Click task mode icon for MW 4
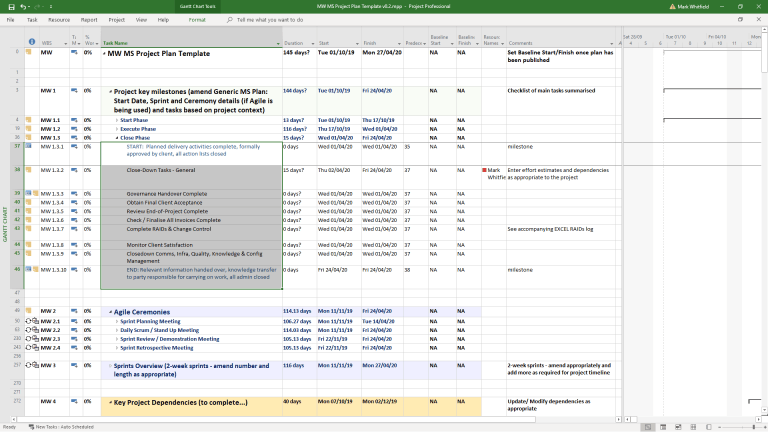The image size is (768, 432). 74,401
